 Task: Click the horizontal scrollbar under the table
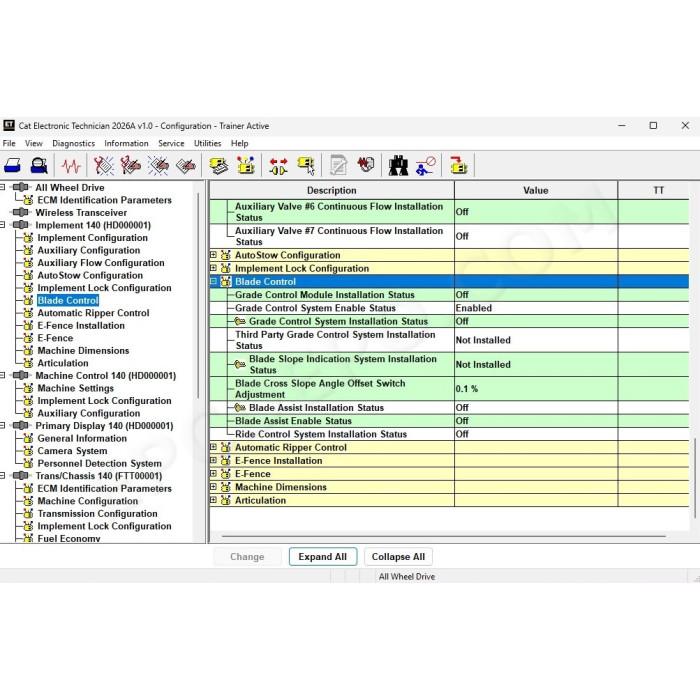pyautogui.click(x=444, y=536)
